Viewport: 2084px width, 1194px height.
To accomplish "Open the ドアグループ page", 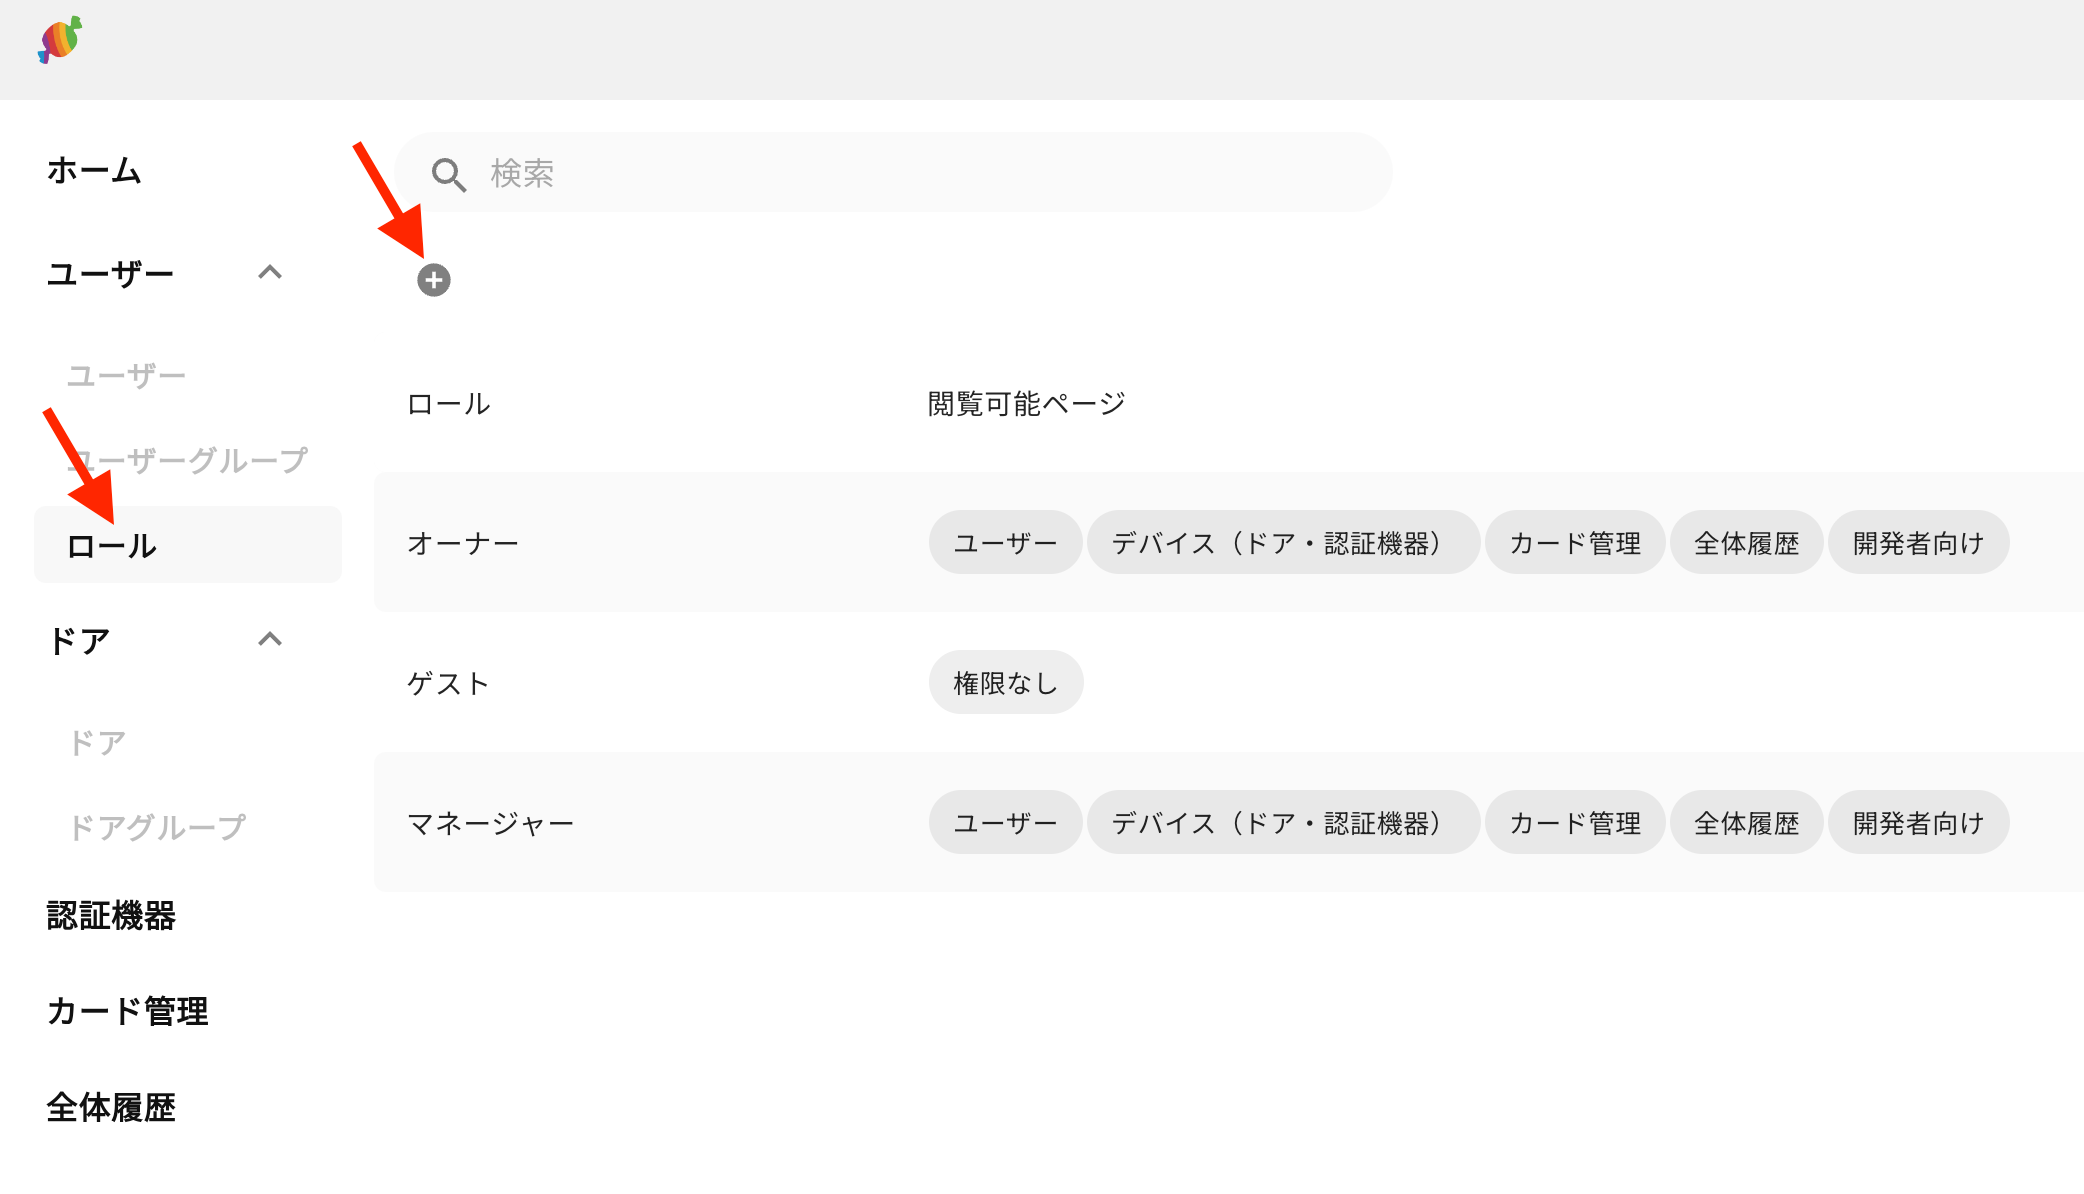I will [157, 825].
